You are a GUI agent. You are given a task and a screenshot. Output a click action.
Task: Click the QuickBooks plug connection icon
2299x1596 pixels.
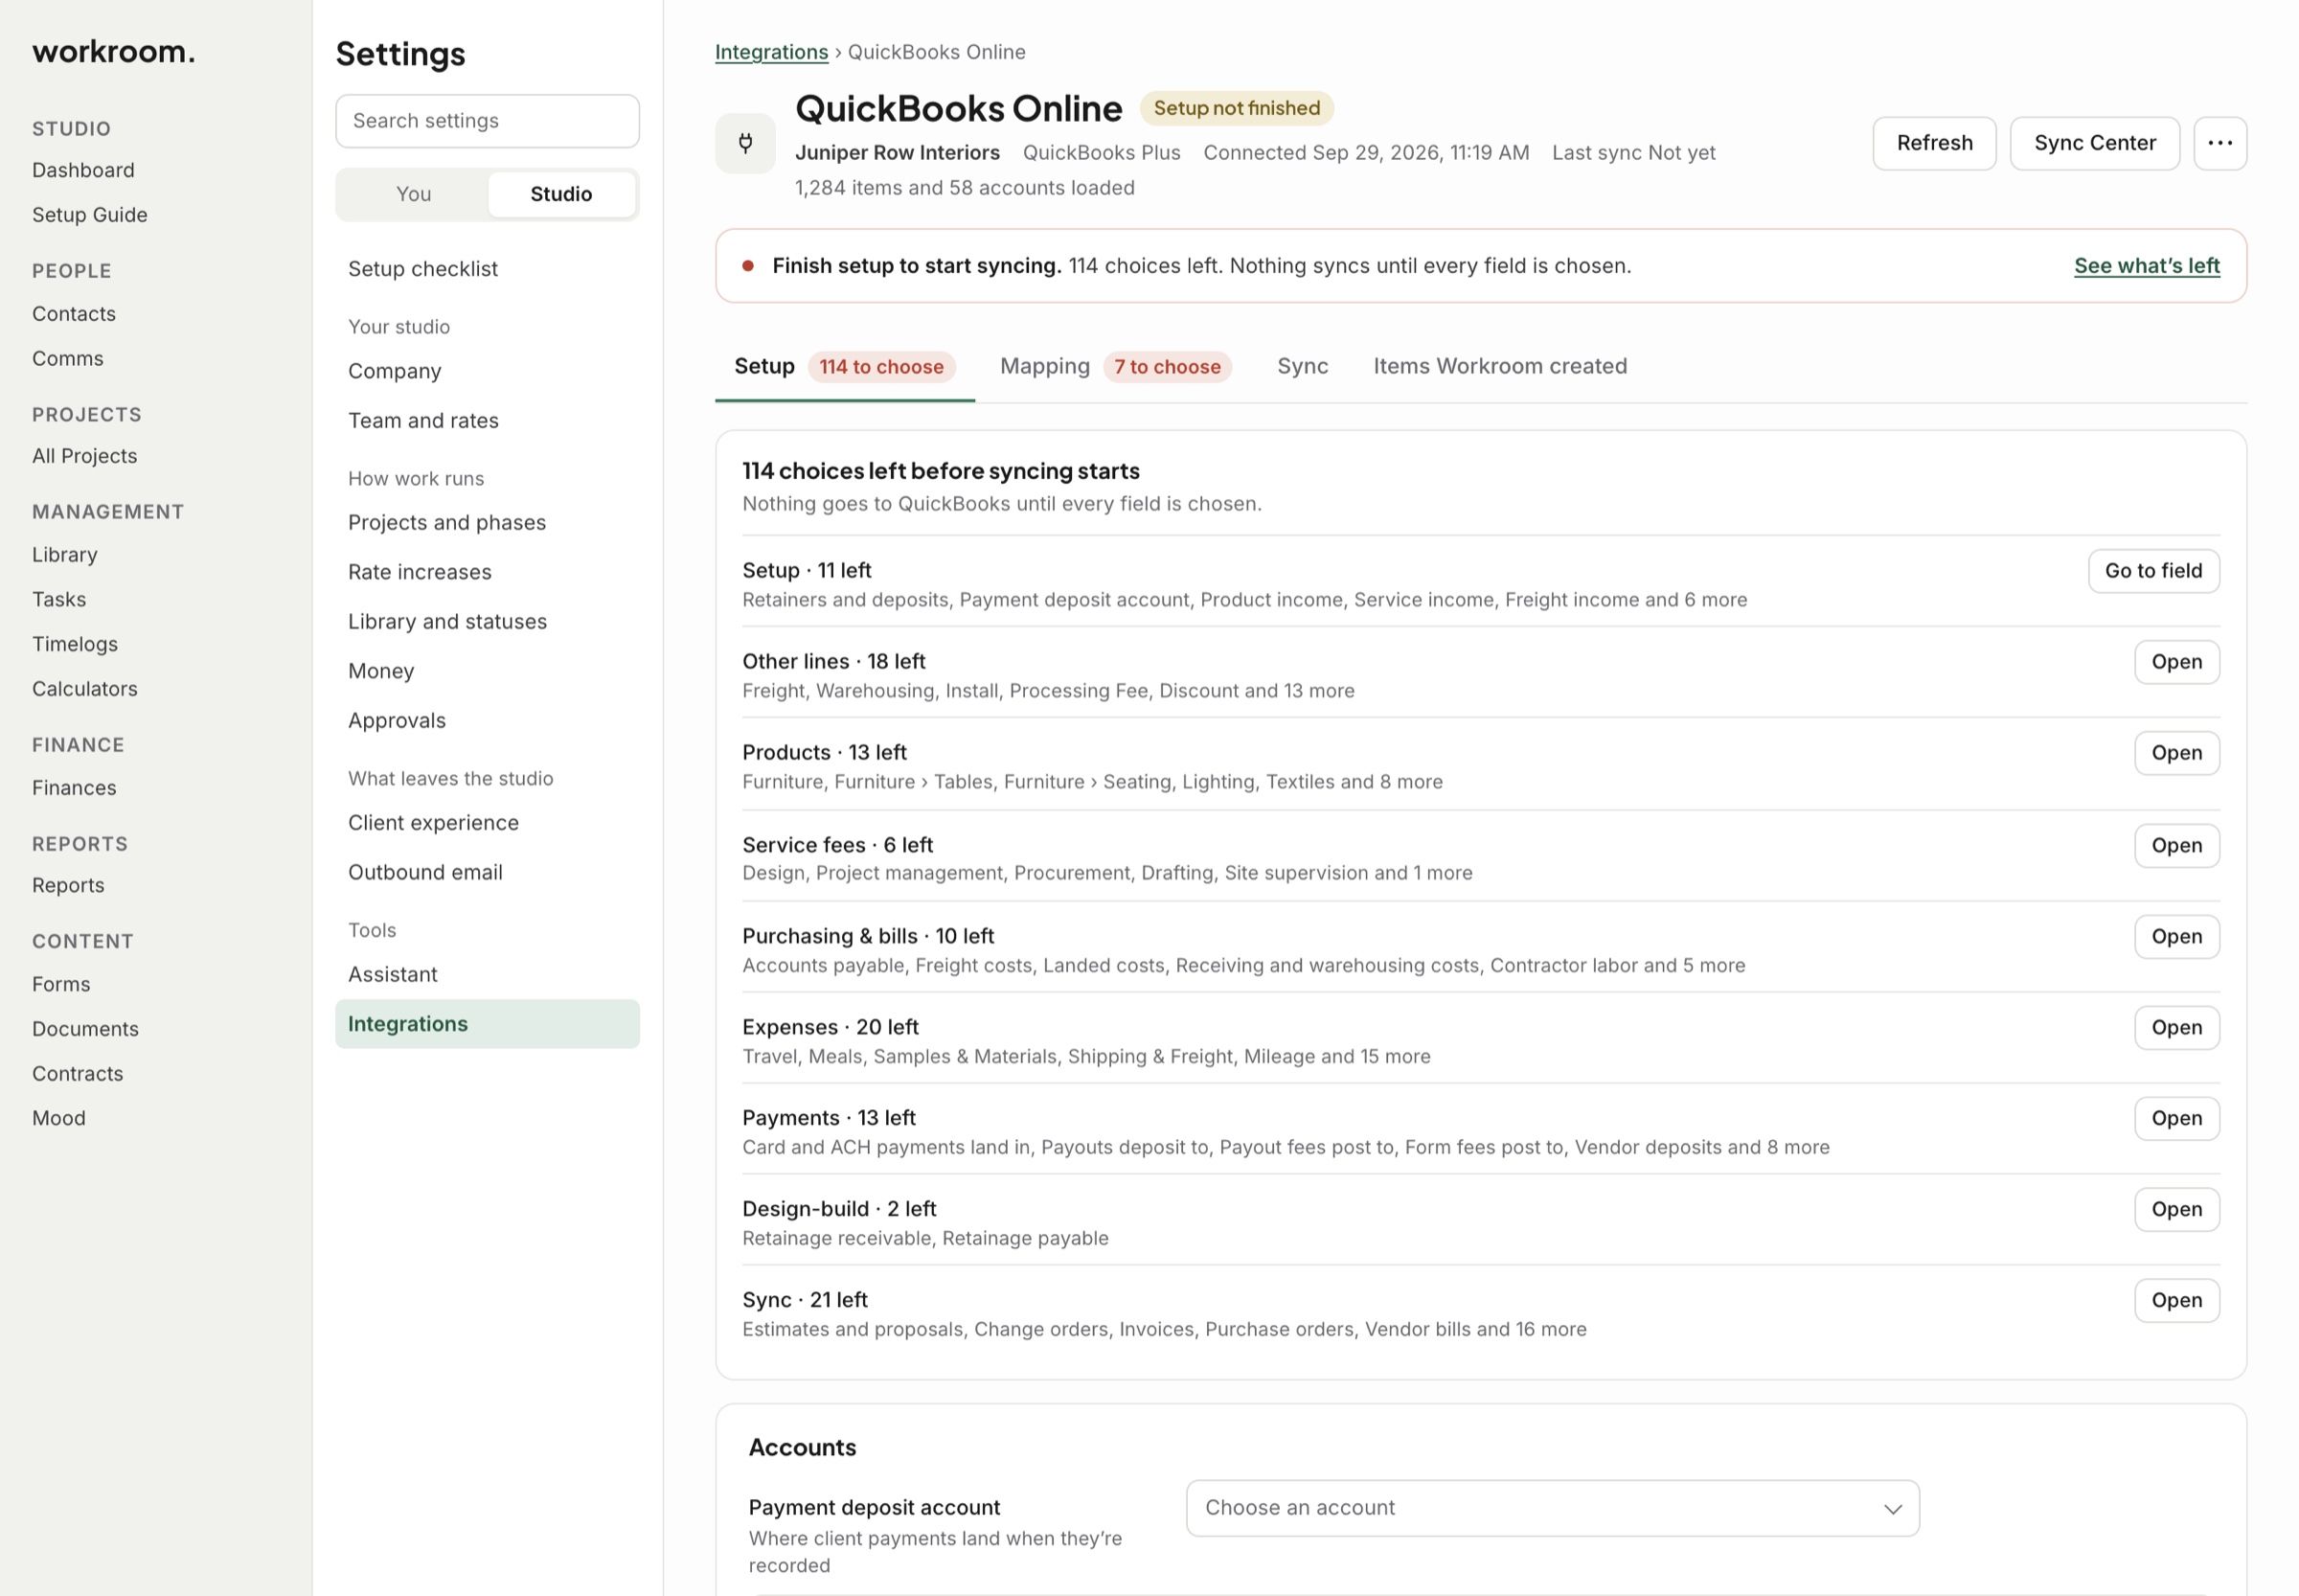click(x=745, y=143)
